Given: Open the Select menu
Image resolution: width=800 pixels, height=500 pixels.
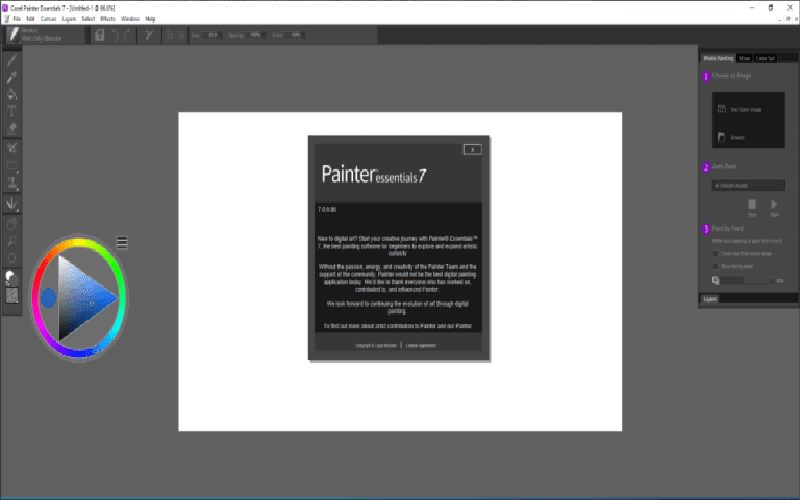Looking at the screenshot, I should (x=88, y=19).
